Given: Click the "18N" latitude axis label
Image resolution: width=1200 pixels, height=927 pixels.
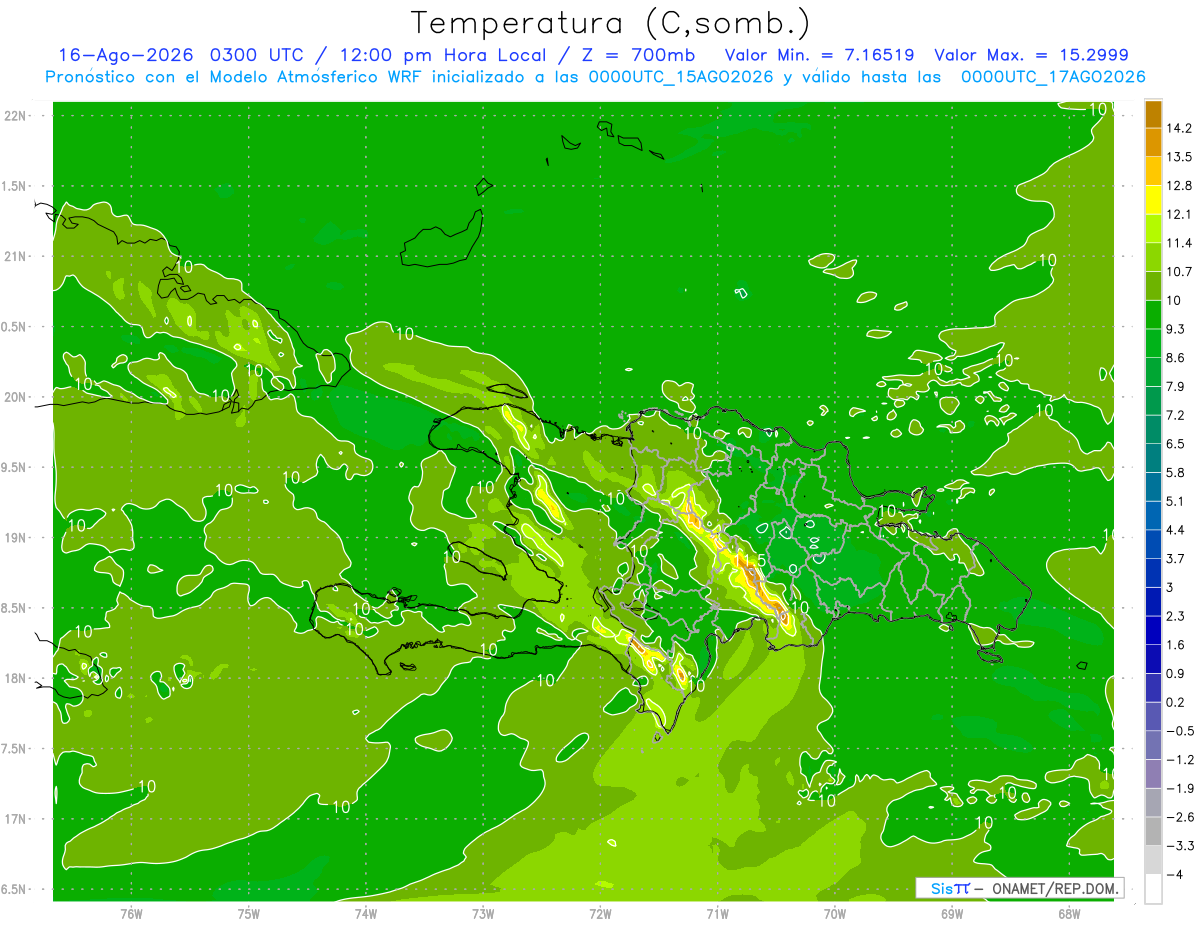Looking at the screenshot, I should click(15, 679).
